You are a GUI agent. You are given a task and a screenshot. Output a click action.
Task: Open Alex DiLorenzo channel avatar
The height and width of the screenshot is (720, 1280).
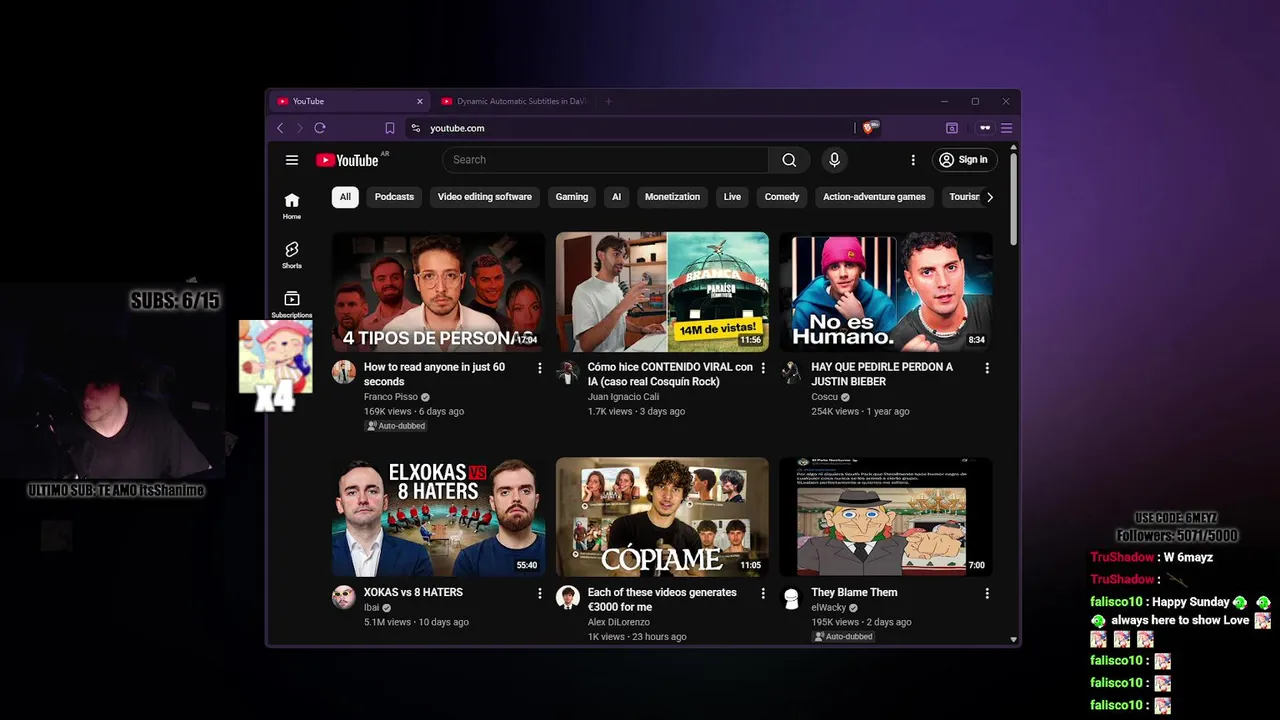pyautogui.click(x=568, y=597)
